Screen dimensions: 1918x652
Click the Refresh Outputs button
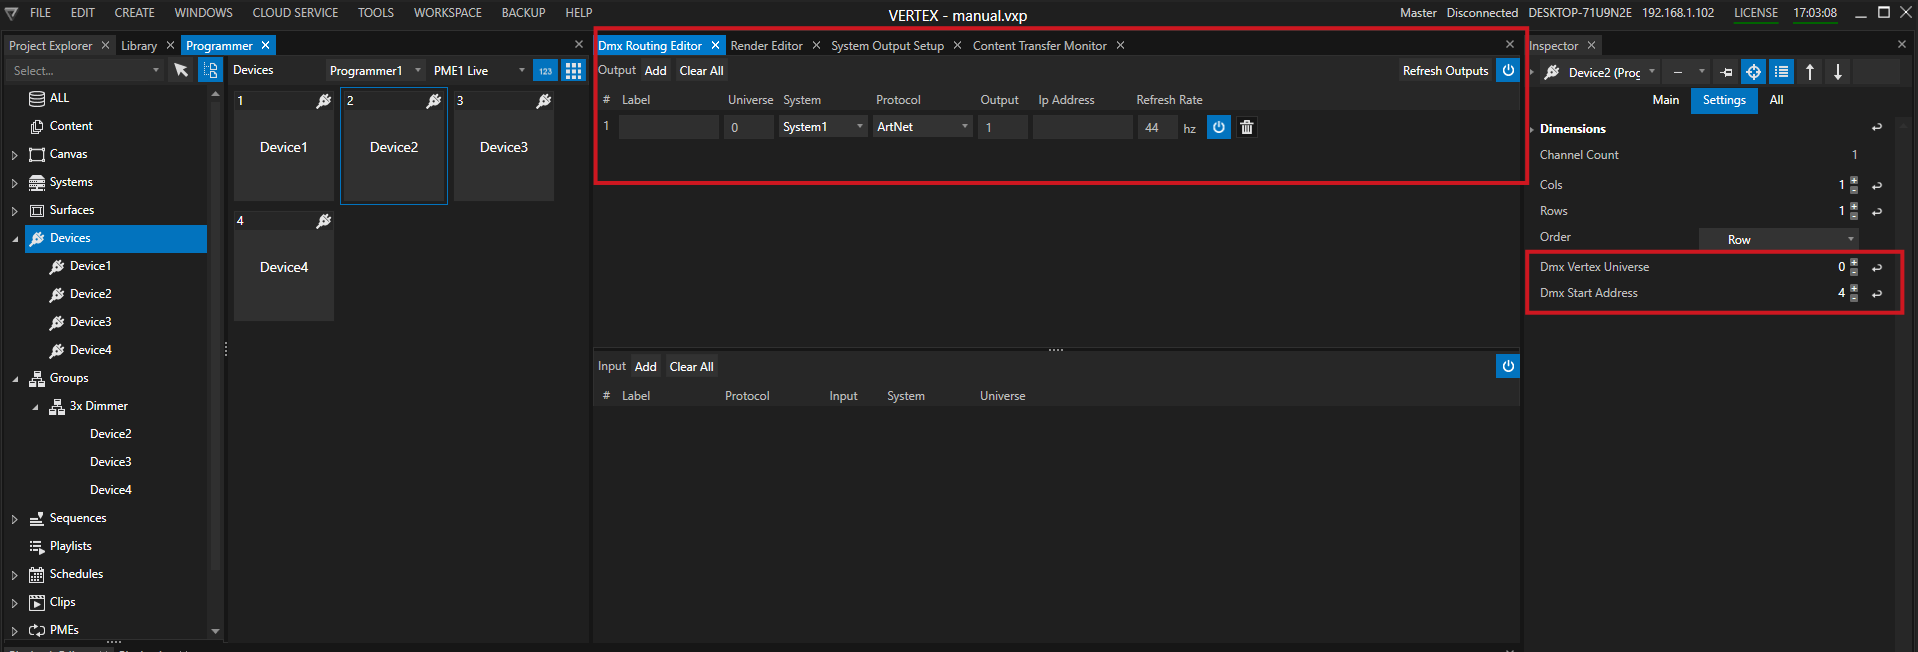click(1445, 71)
